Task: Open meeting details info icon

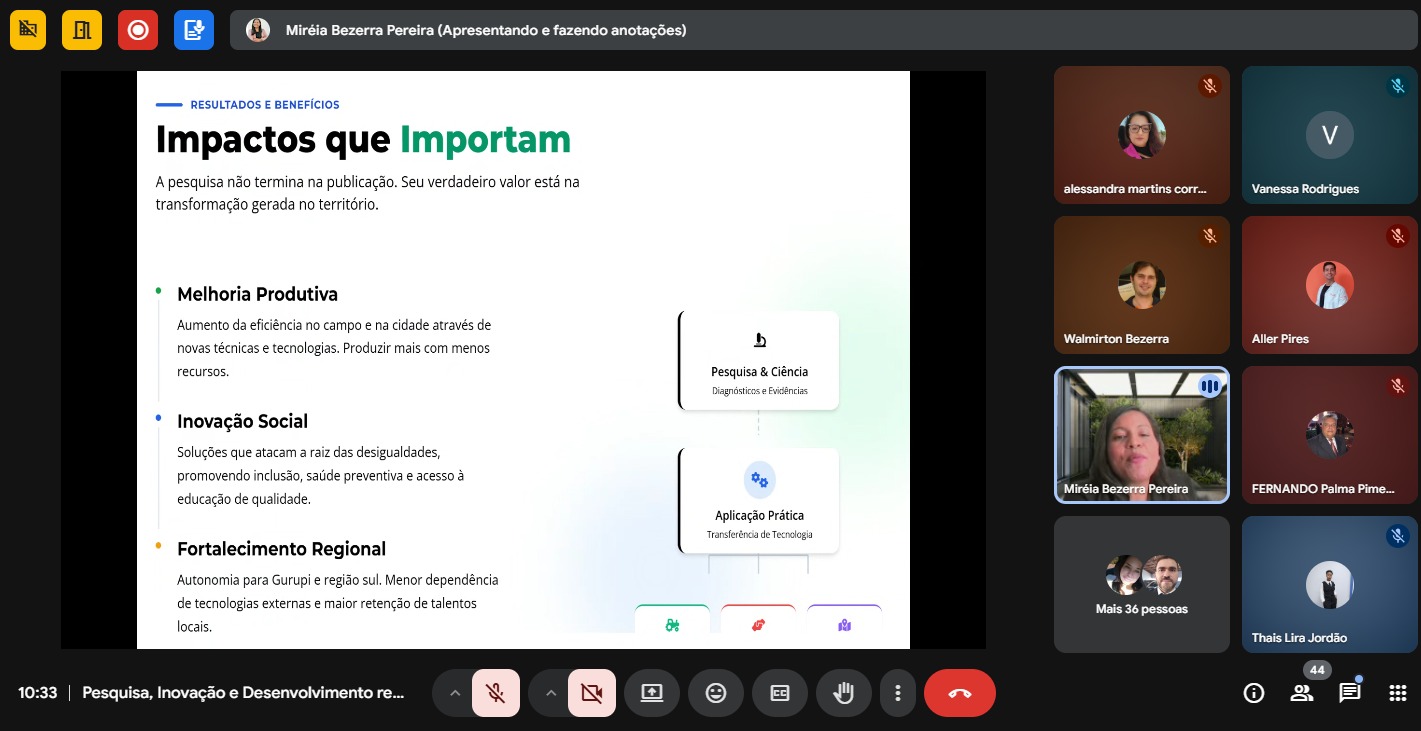Action: click(x=1253, y=693)
